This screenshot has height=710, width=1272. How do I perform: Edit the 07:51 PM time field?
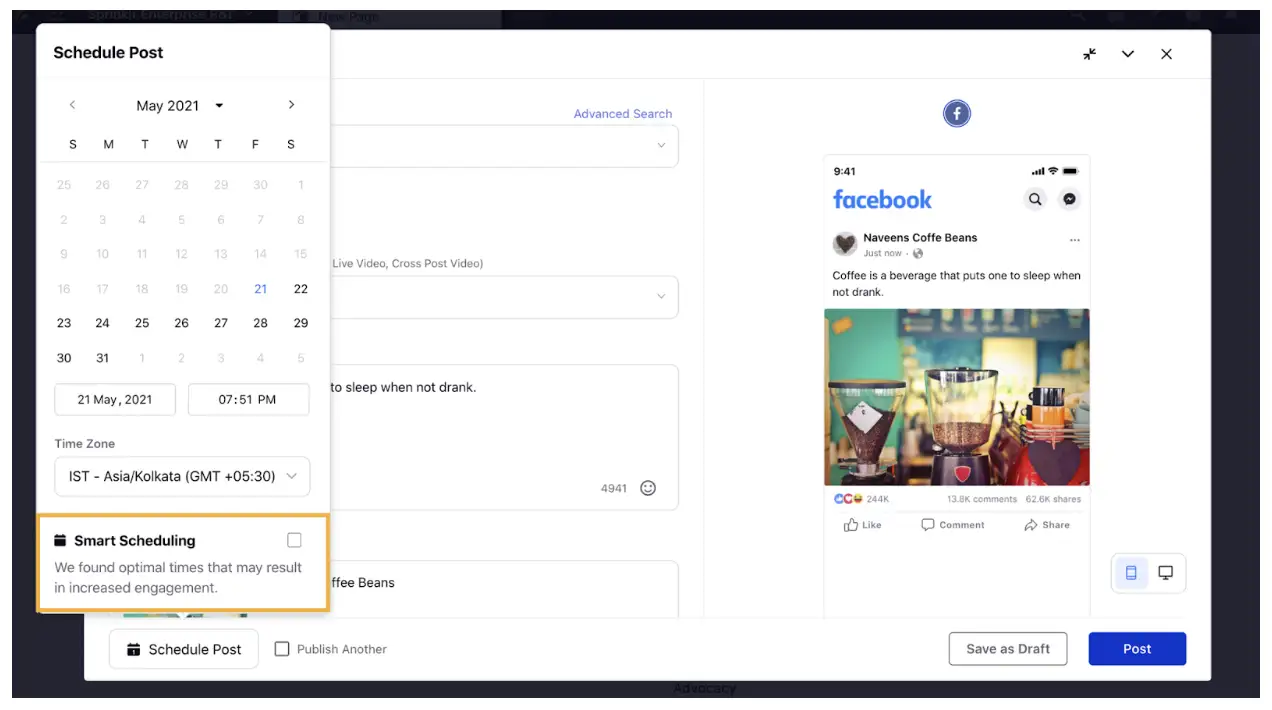(248, 399)
